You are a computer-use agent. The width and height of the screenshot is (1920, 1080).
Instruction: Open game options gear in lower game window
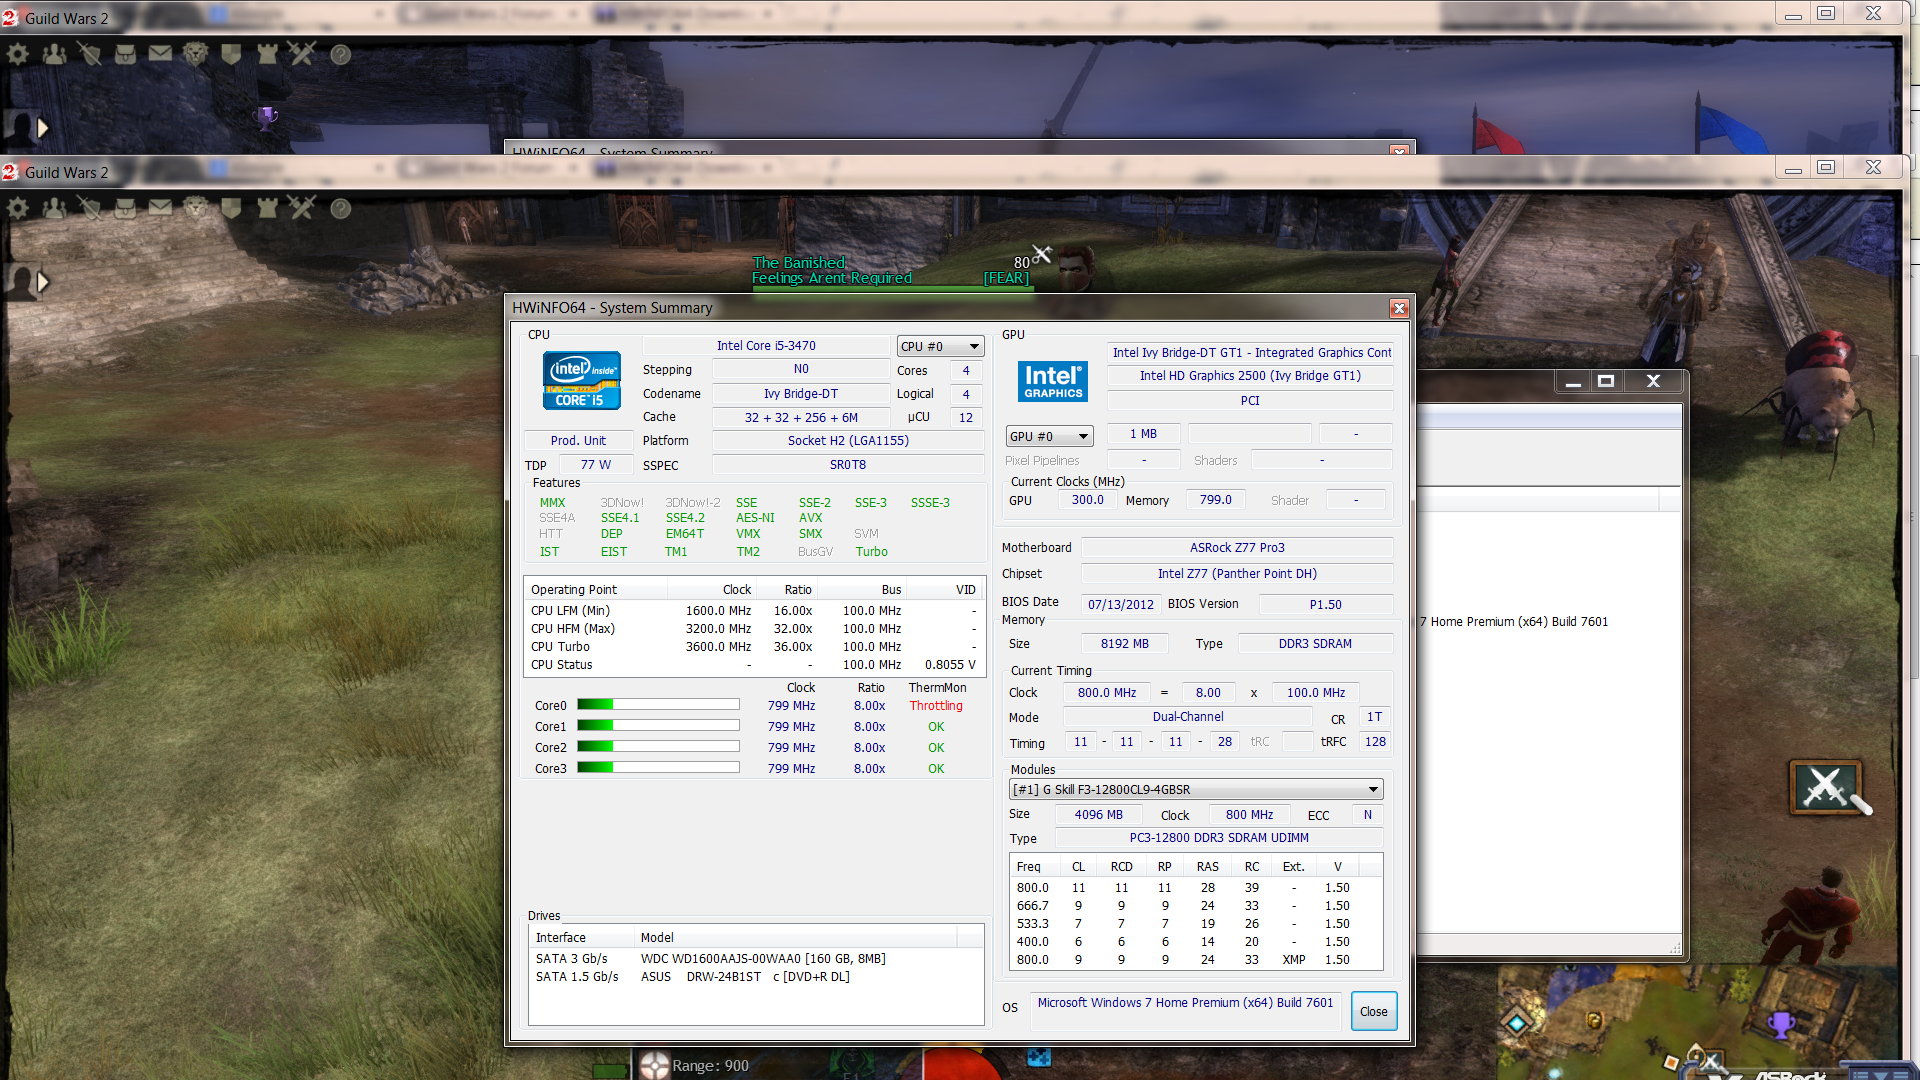tap(18, 208)
